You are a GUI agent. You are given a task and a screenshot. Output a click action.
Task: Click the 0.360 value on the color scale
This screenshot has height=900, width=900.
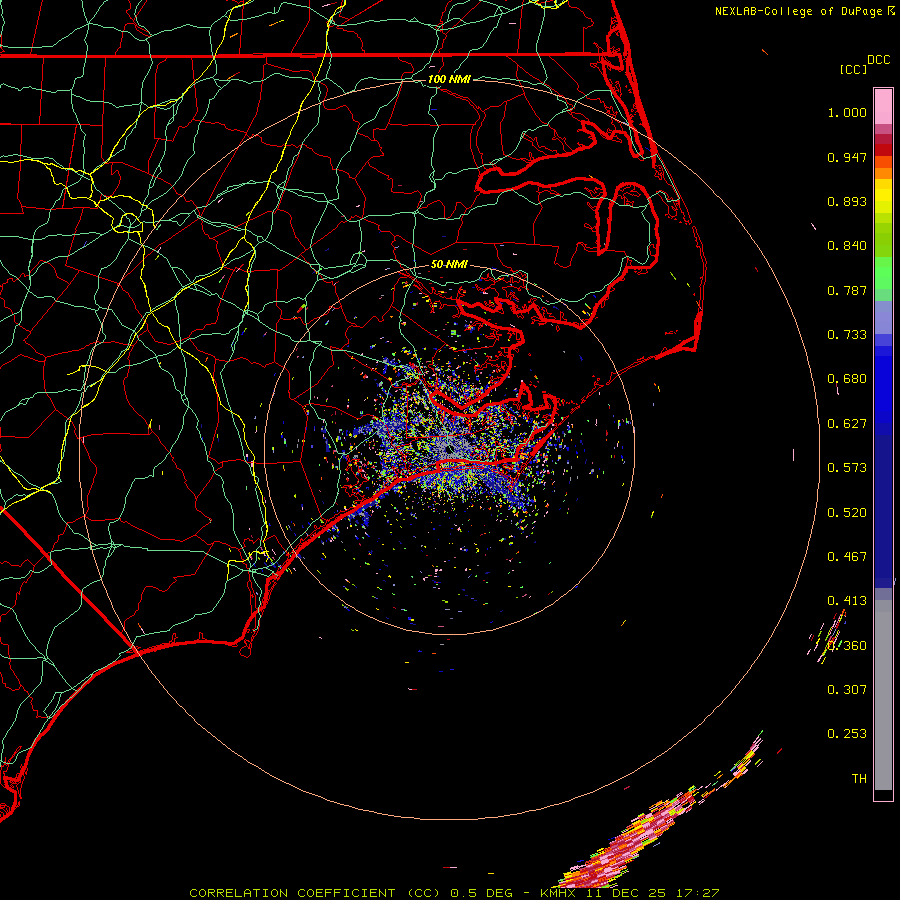(847, 646)
